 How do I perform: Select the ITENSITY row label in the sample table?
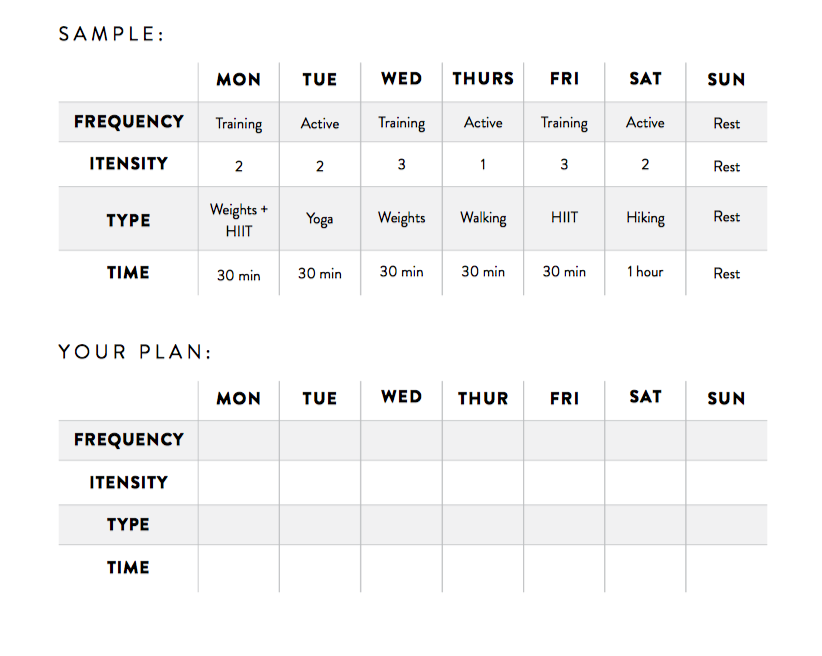point(129,164)
